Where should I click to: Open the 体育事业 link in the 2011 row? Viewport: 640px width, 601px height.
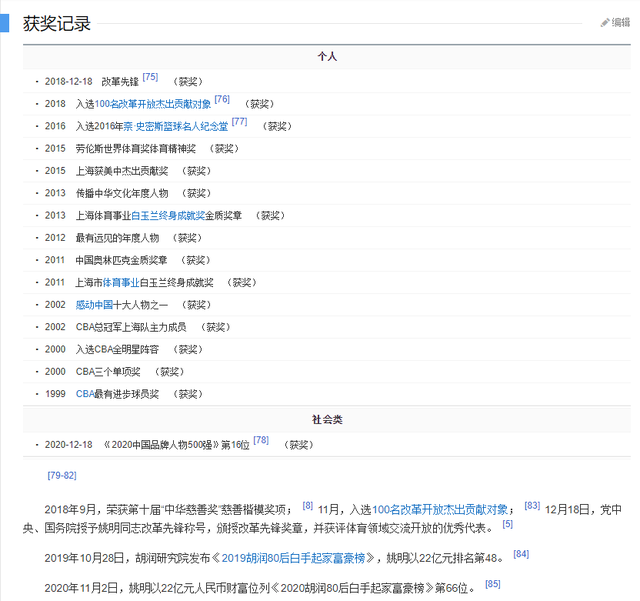point(120,282)
